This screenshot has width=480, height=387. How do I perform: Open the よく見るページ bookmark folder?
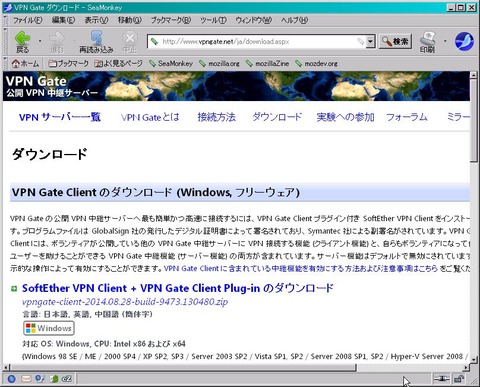coord(118,63)
